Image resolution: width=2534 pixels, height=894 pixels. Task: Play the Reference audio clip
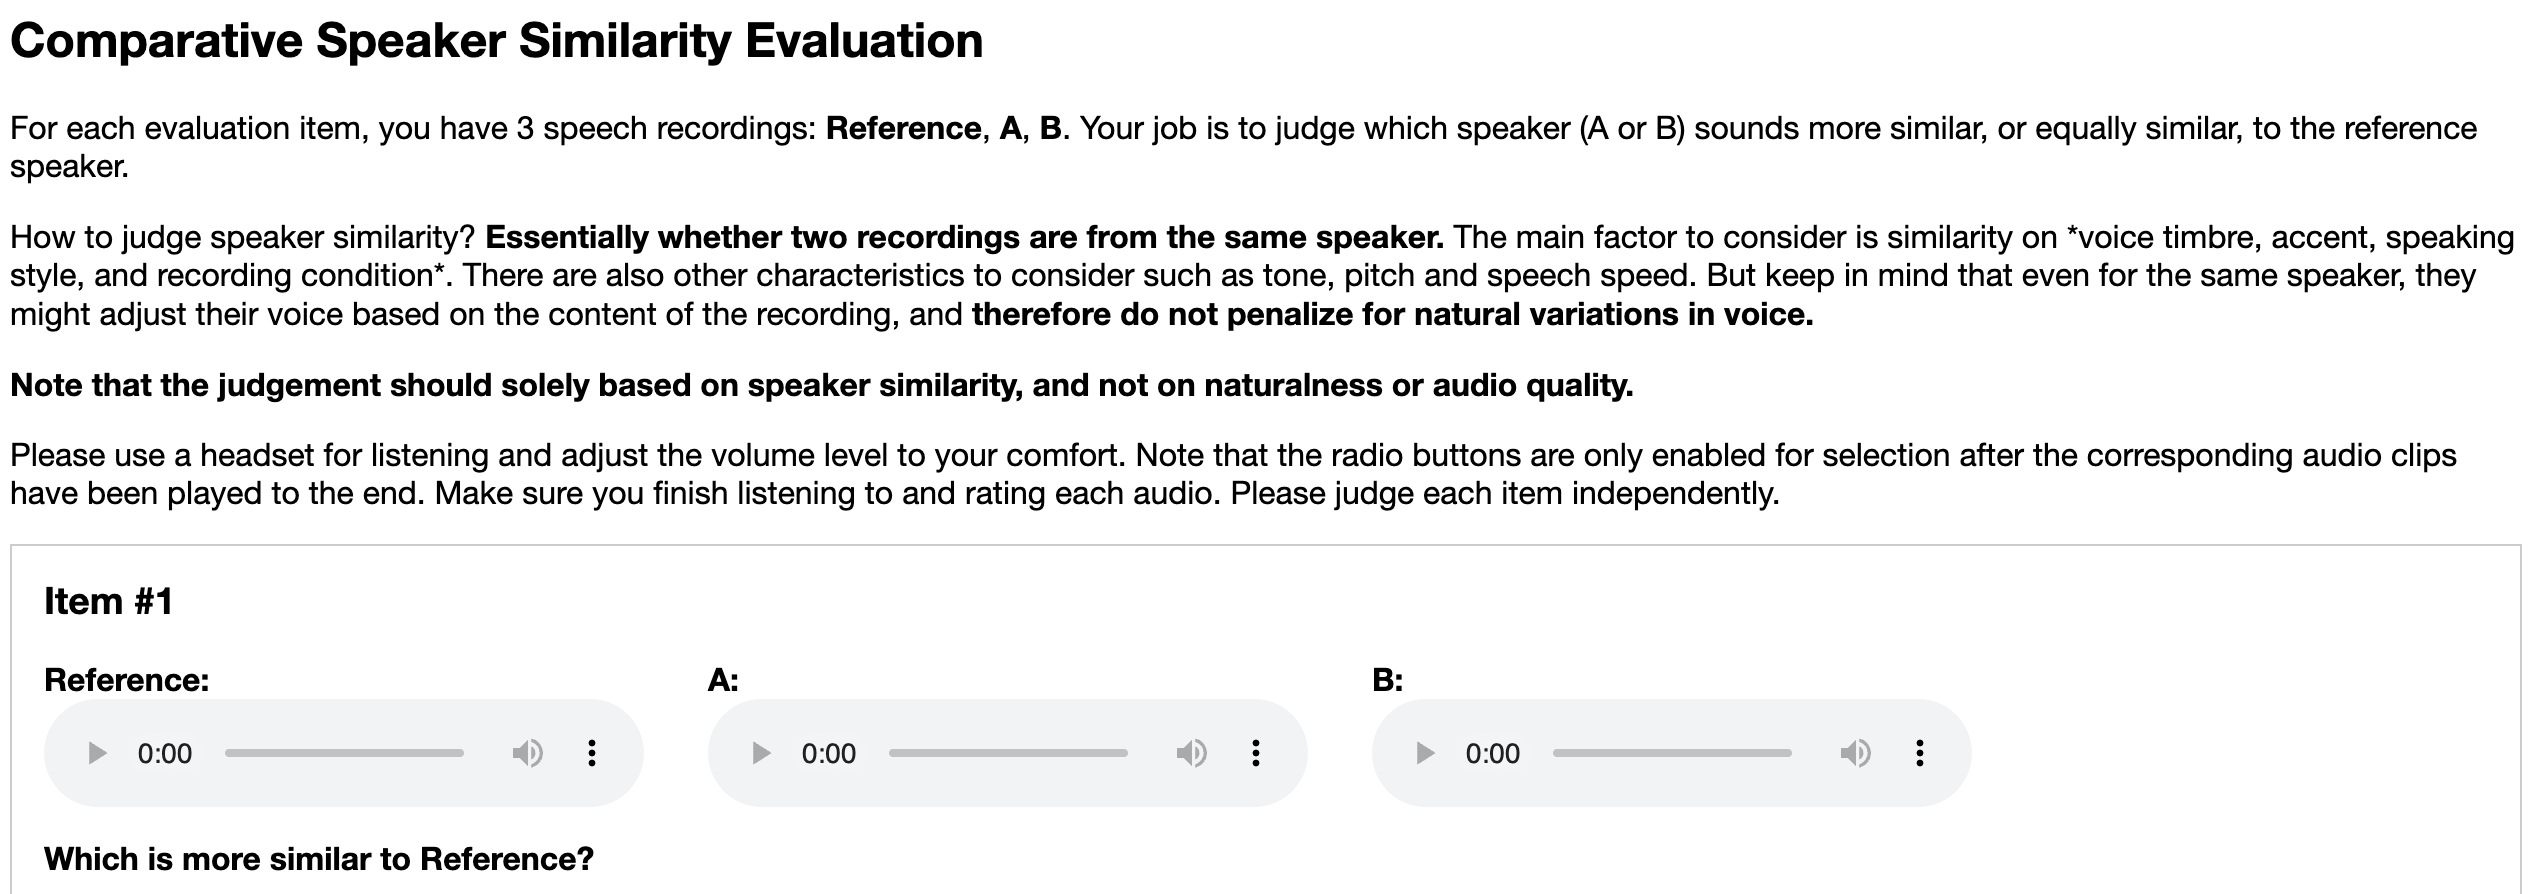click(x=97, y=753)
